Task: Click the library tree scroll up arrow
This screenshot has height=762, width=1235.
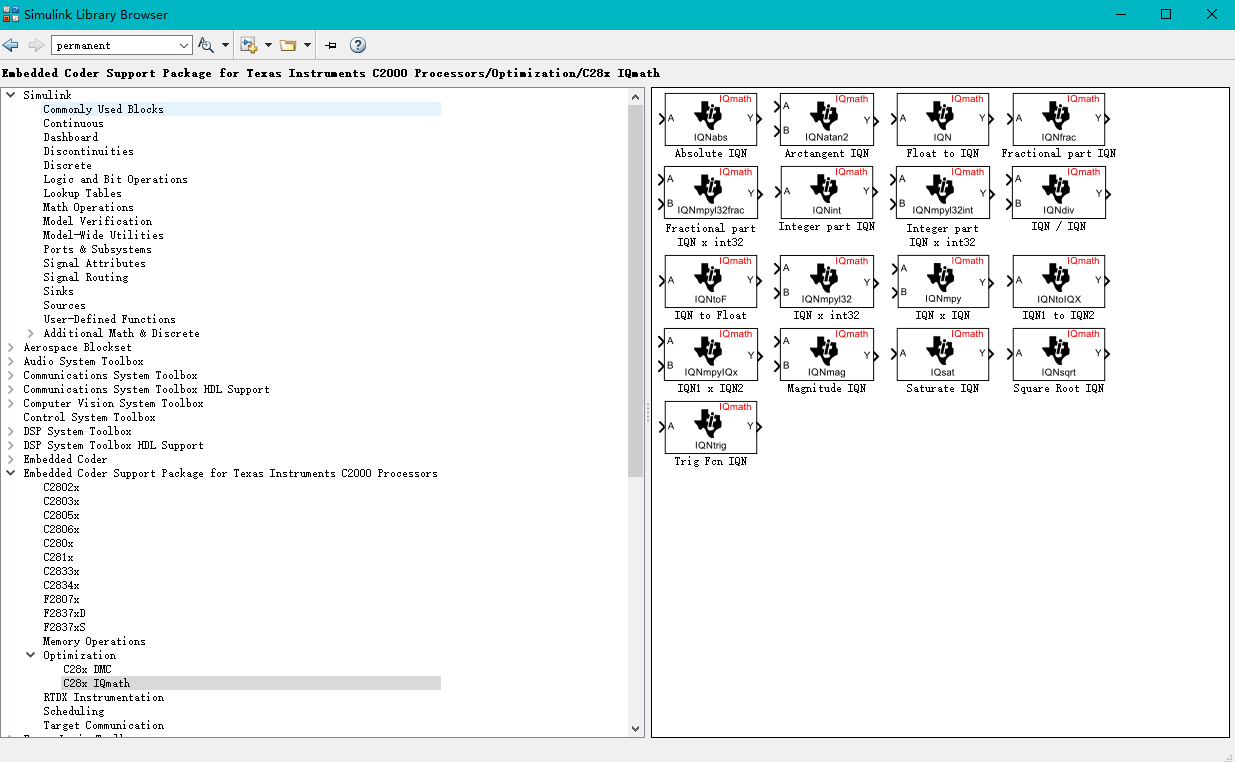Action: click(x=636, y=96)
